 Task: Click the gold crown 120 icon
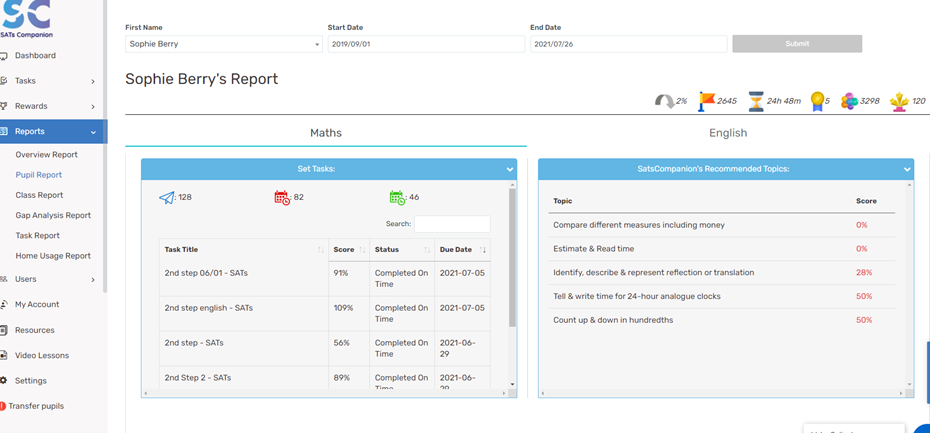(x=899, y=101)
